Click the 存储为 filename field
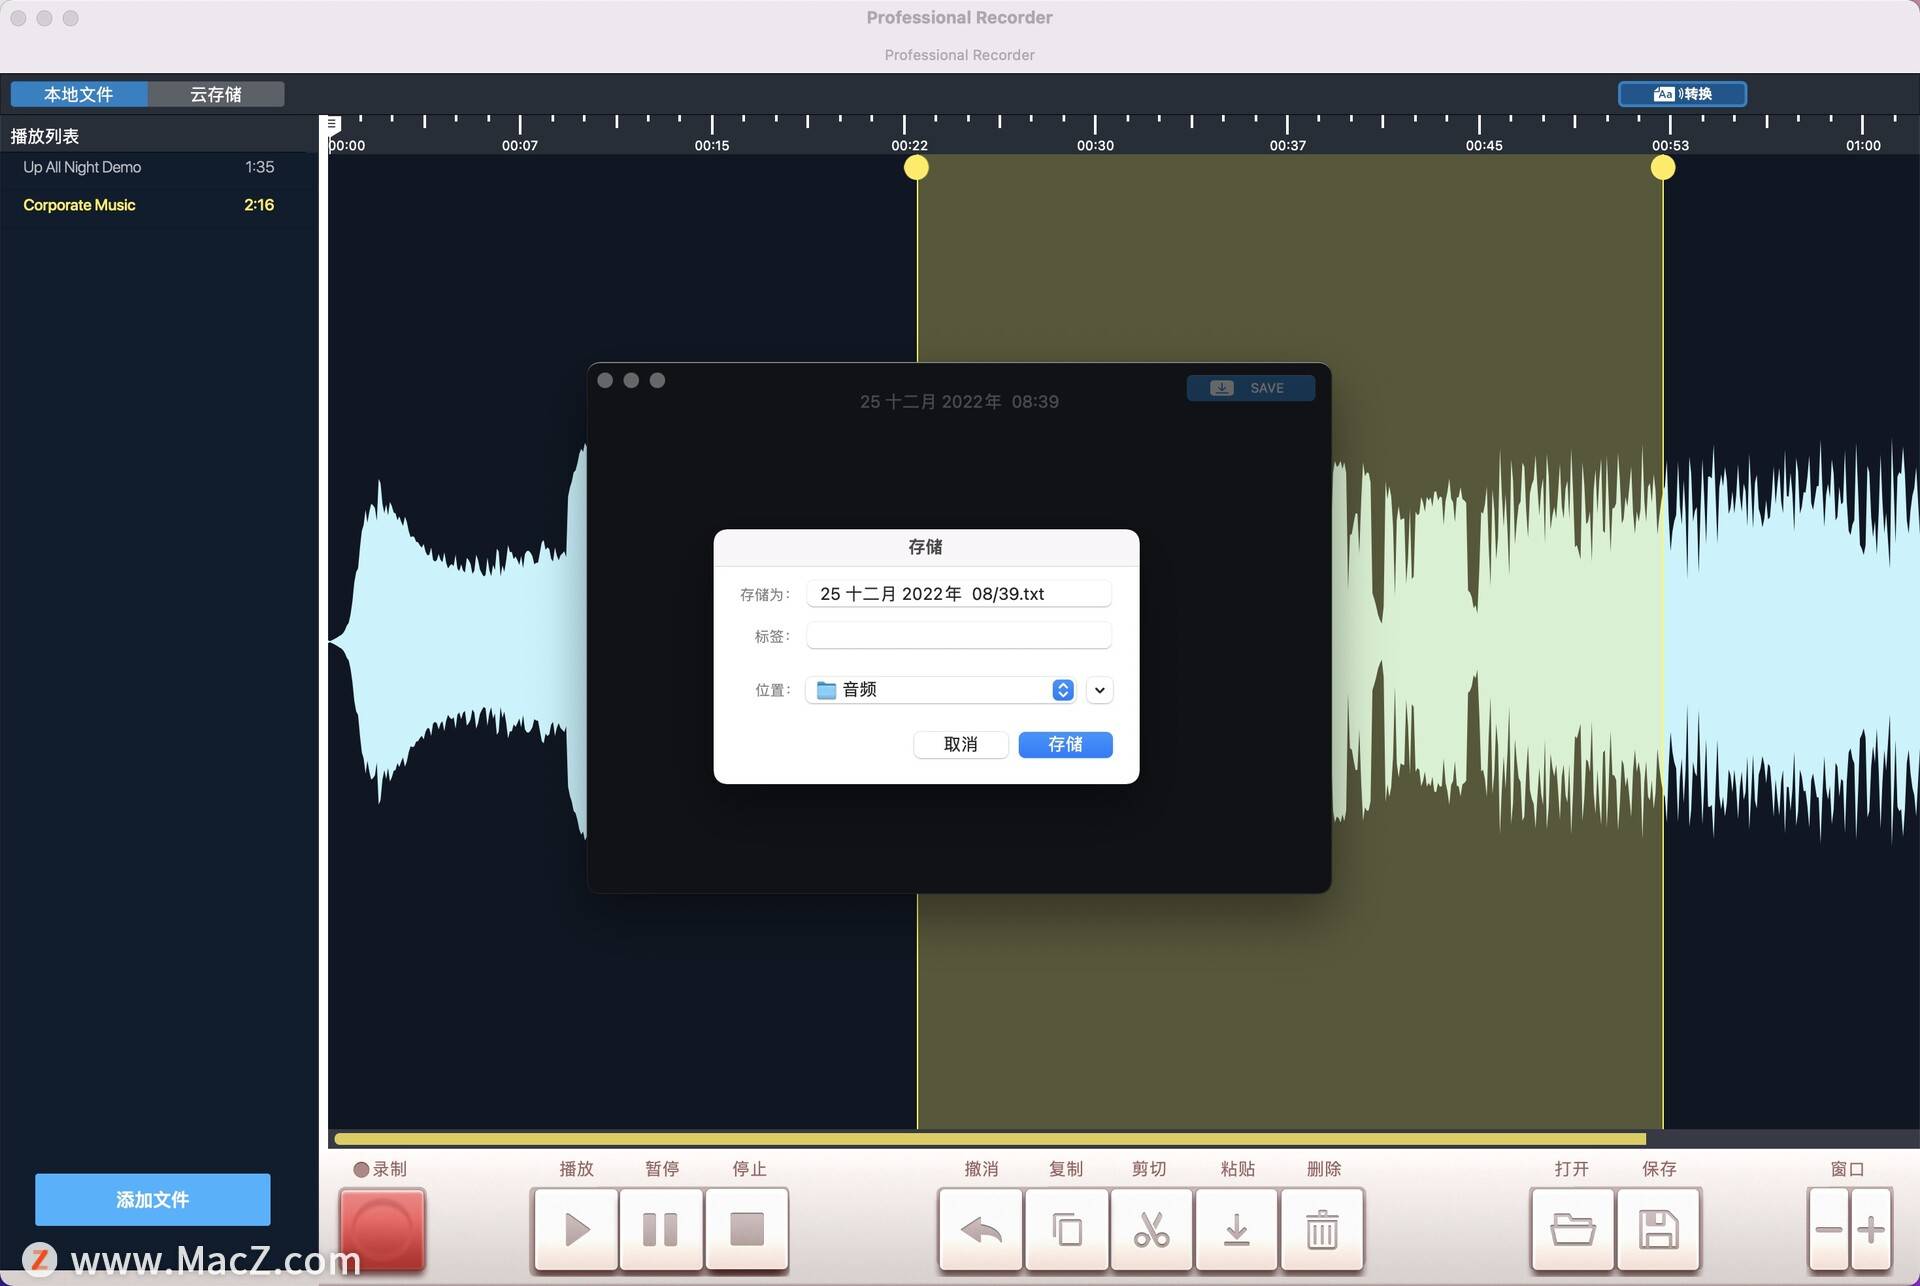The height and width of the screenshot is (1286, 1920). (958, 594)
